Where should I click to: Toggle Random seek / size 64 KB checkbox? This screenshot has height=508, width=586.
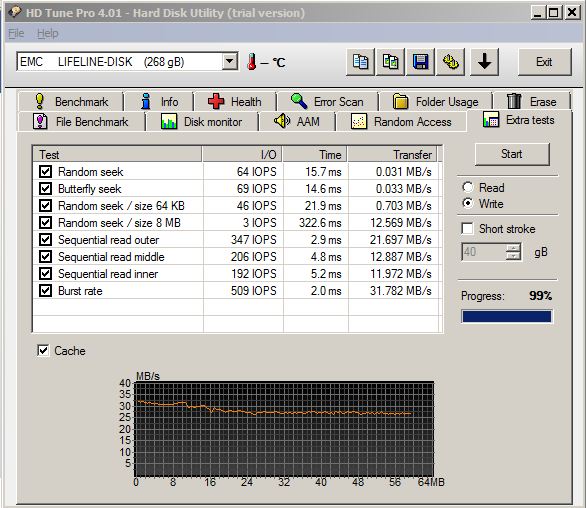pyautogui.click(x=46, y=206)
